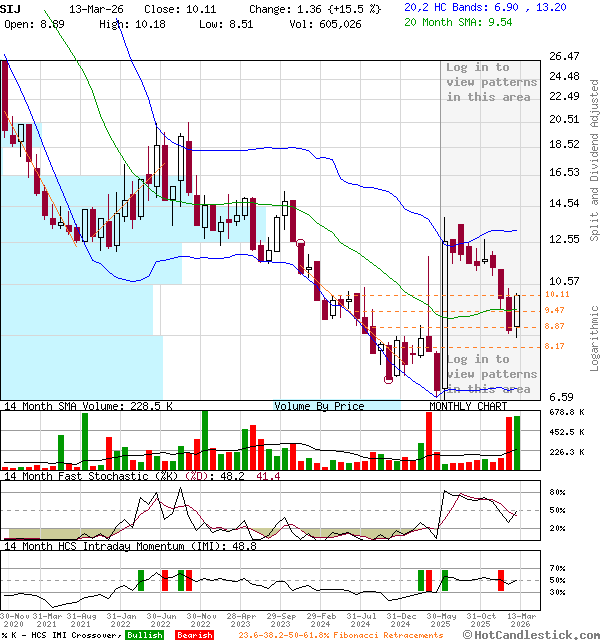The width and height of the screenshot is (600, 640).
Task: Click the HotCandlestick.com watermark link
Action: coord(533,634)
